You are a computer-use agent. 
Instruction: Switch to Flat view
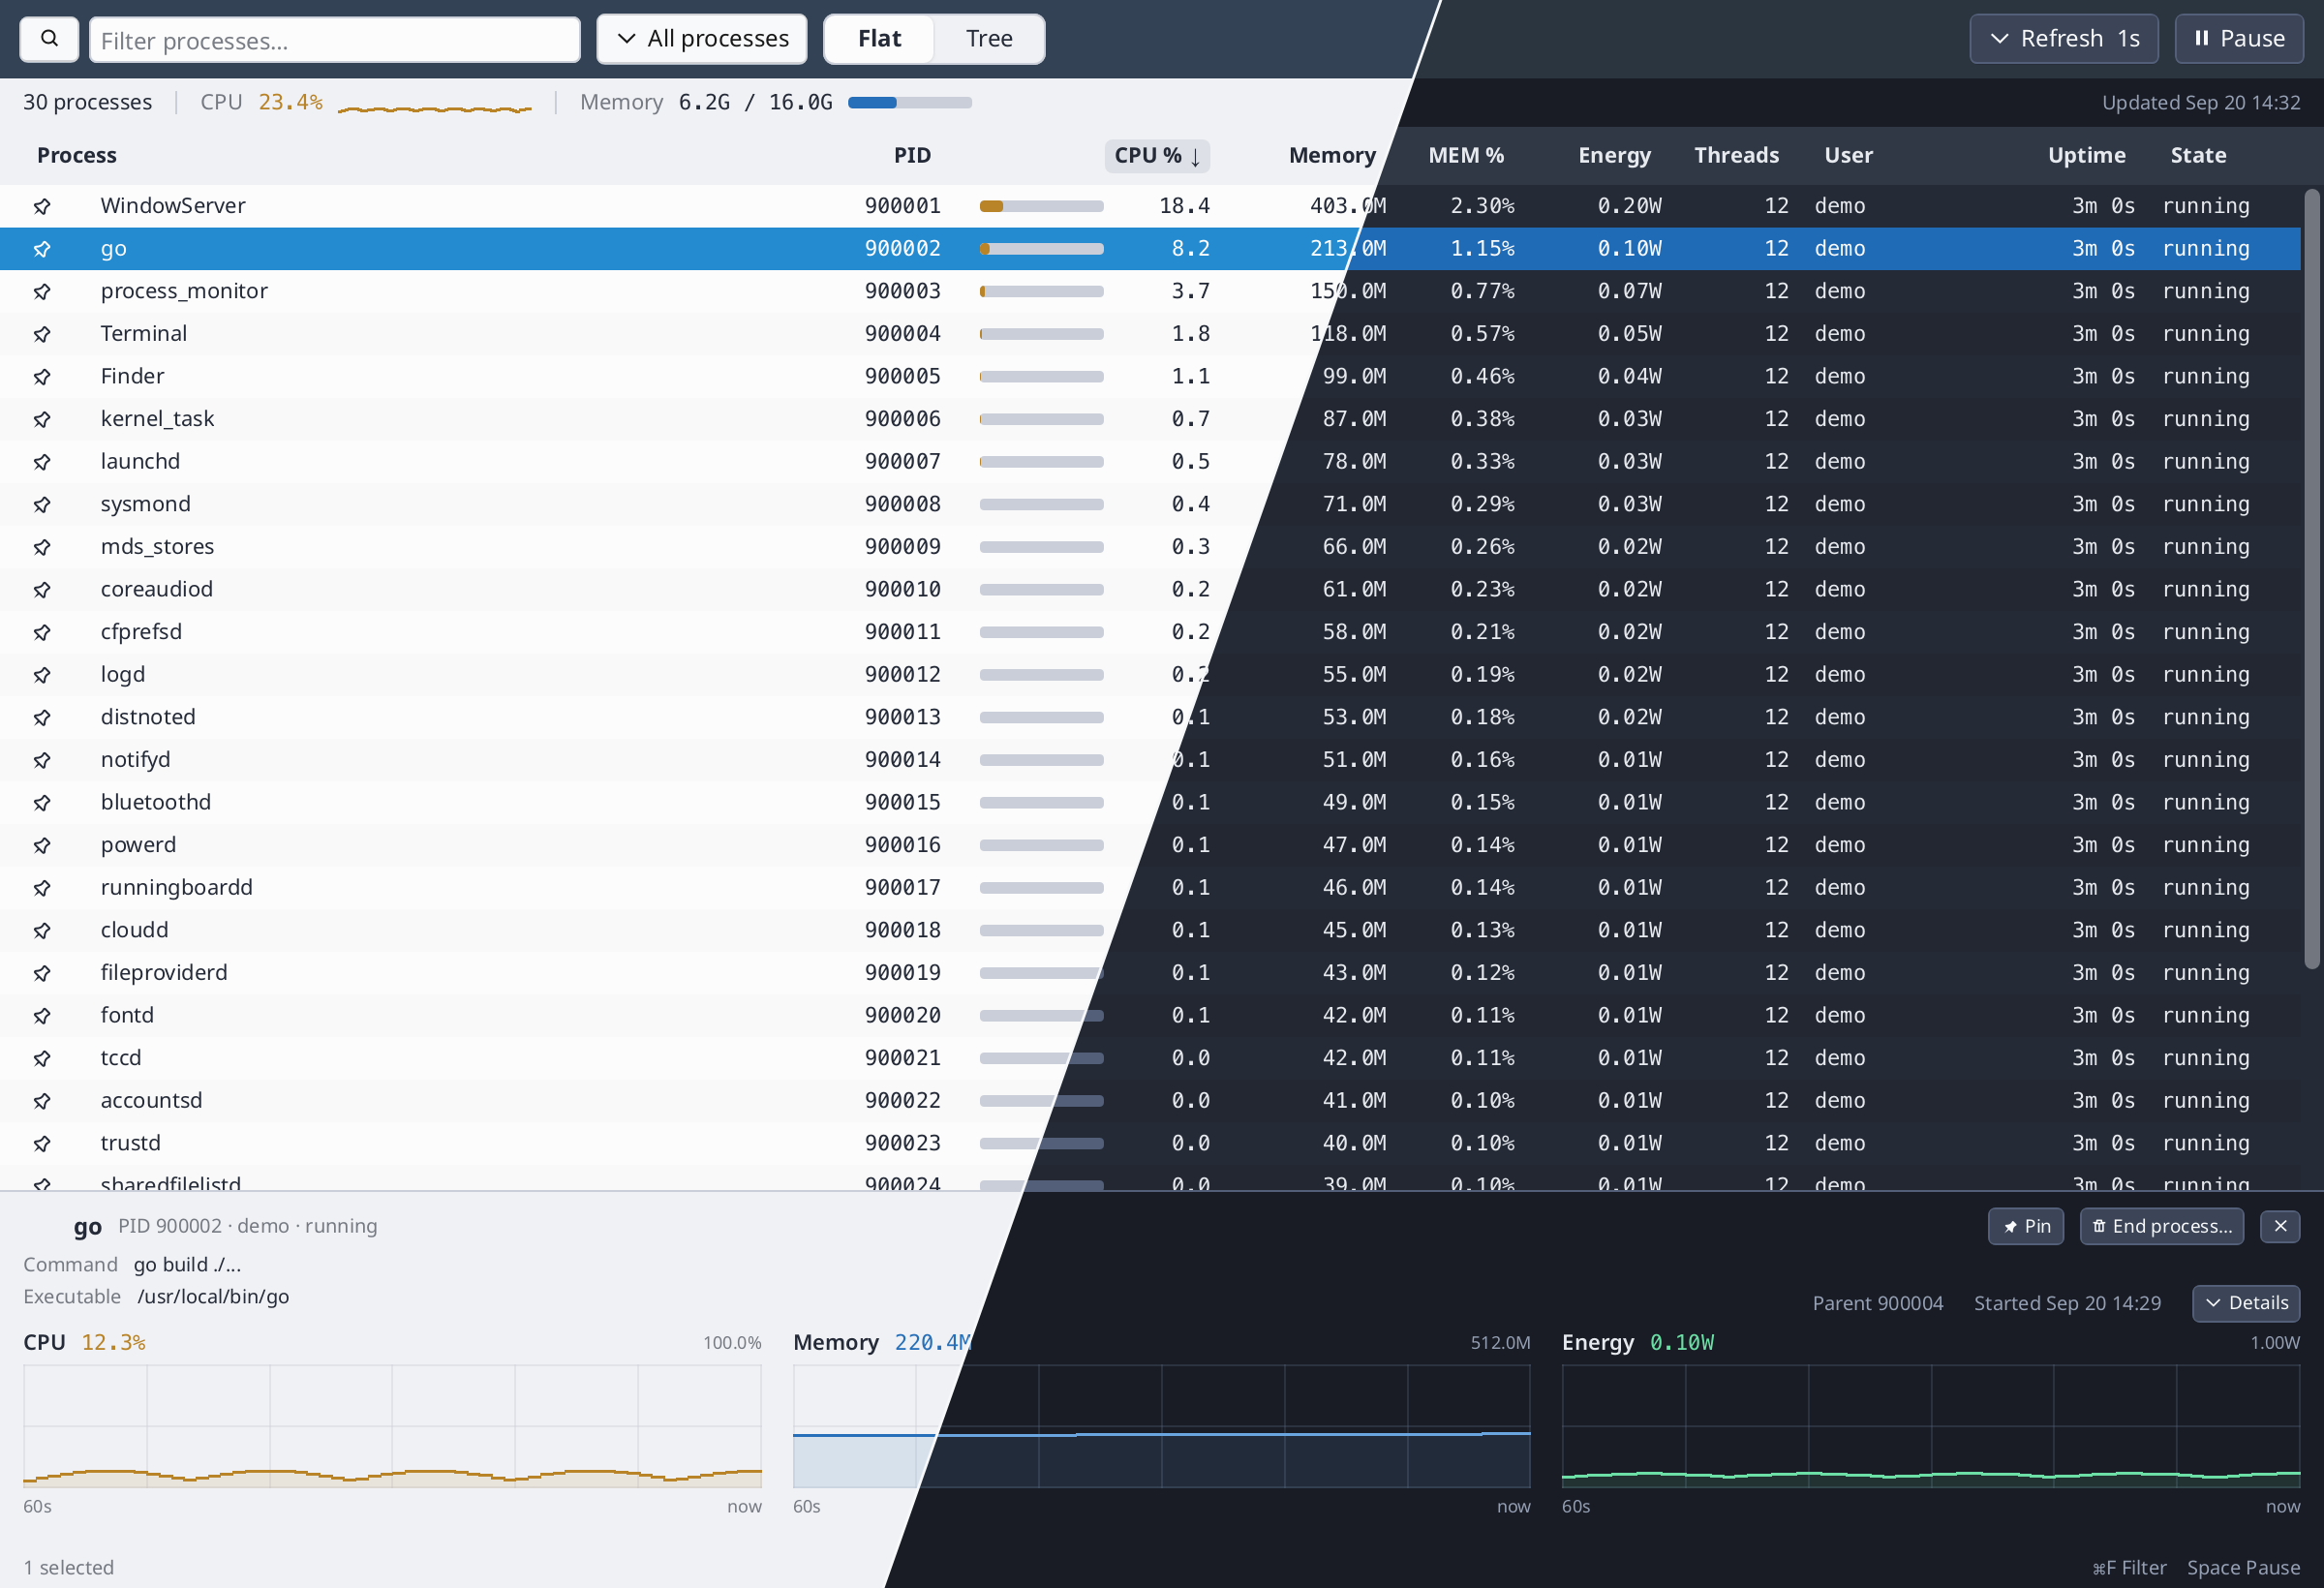tap(879, 39)
